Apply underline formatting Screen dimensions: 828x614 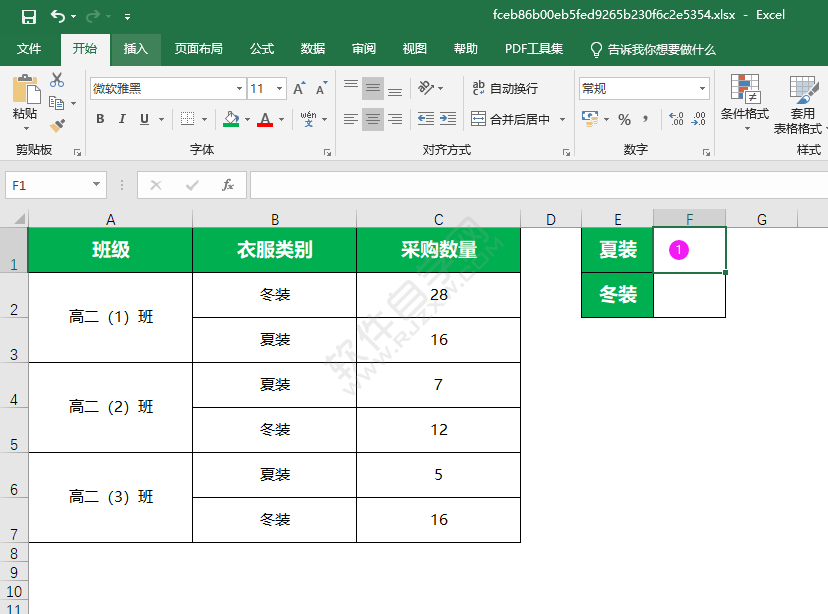[x=144, y=119]
